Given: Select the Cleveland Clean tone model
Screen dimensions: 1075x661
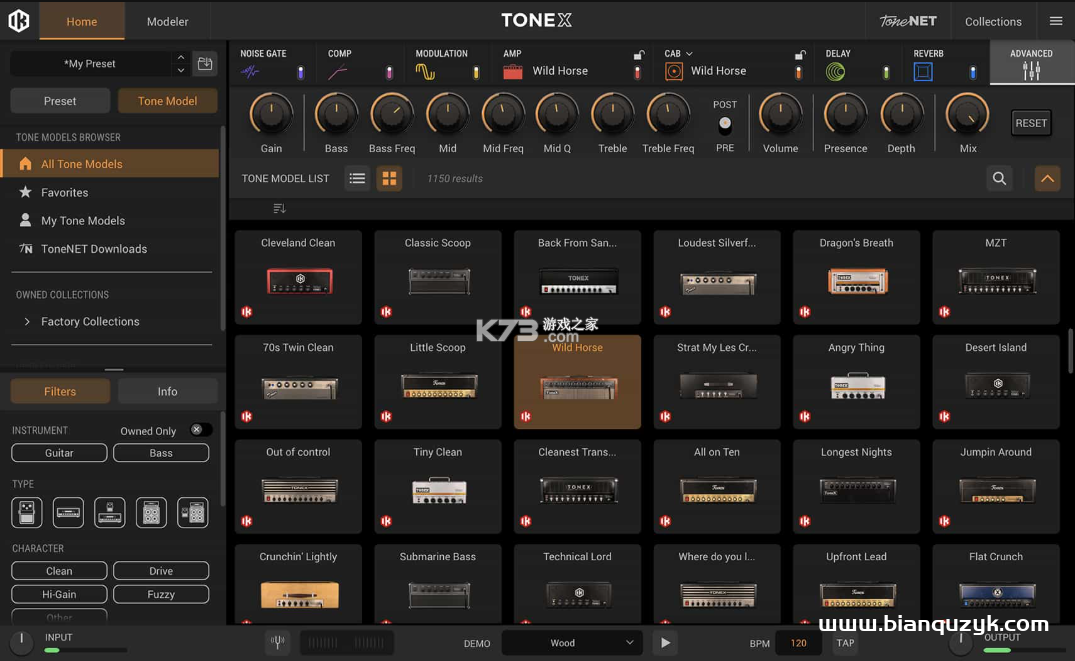Looking at the screenshot, I should click(x=298, y=277).
